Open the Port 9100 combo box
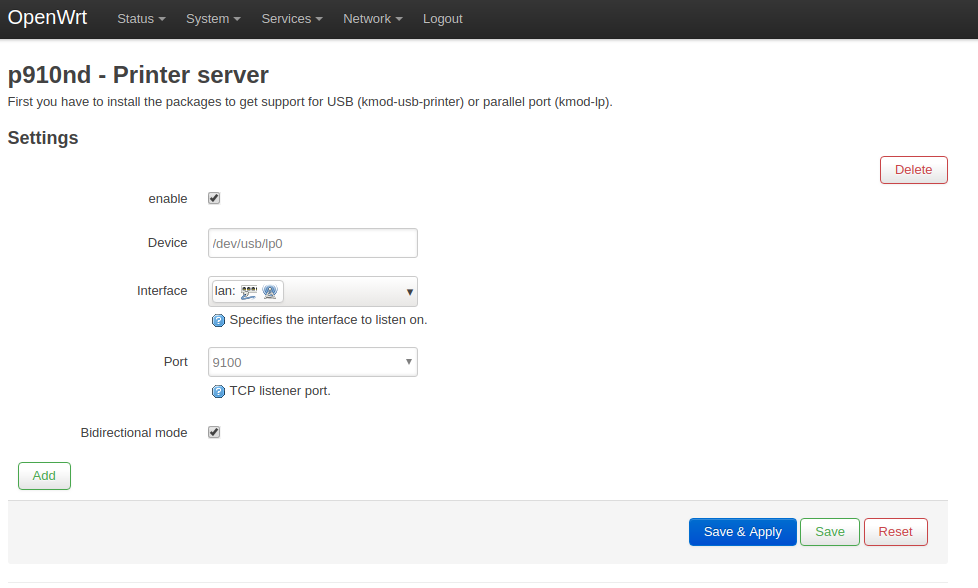 pos(312,362)
